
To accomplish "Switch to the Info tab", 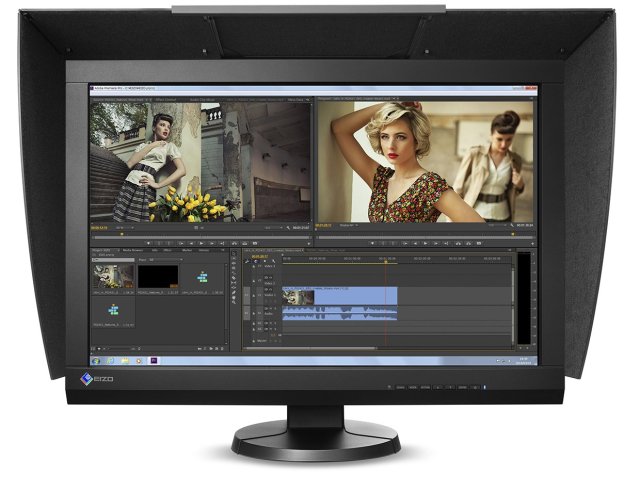I will pyautogui.click(x=155, y=250).
